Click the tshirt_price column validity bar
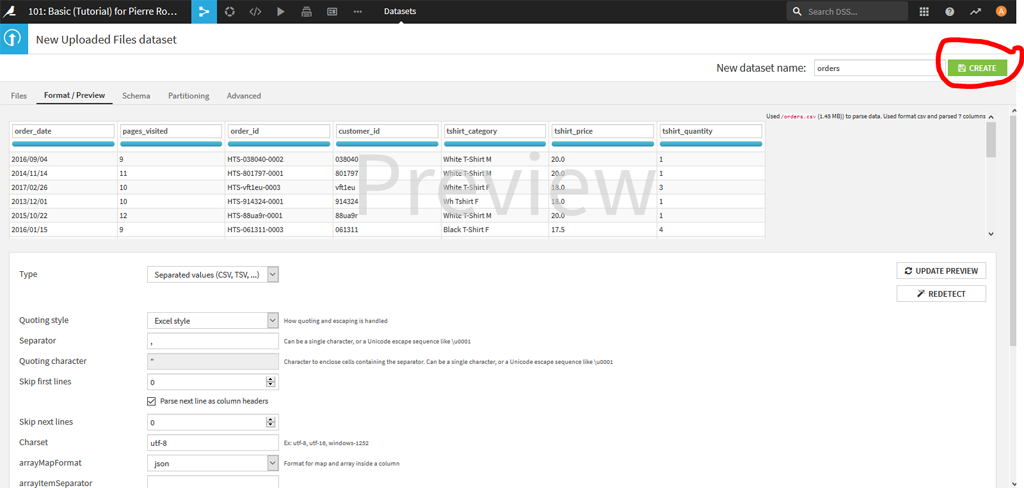 [x=602, y=144]
